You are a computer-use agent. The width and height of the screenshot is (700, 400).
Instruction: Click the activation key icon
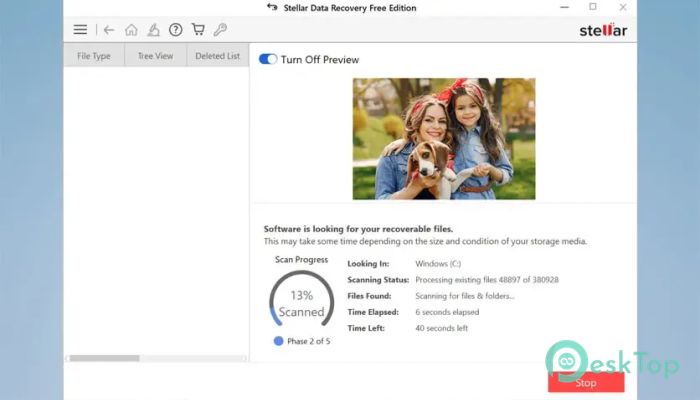[220, 30]
